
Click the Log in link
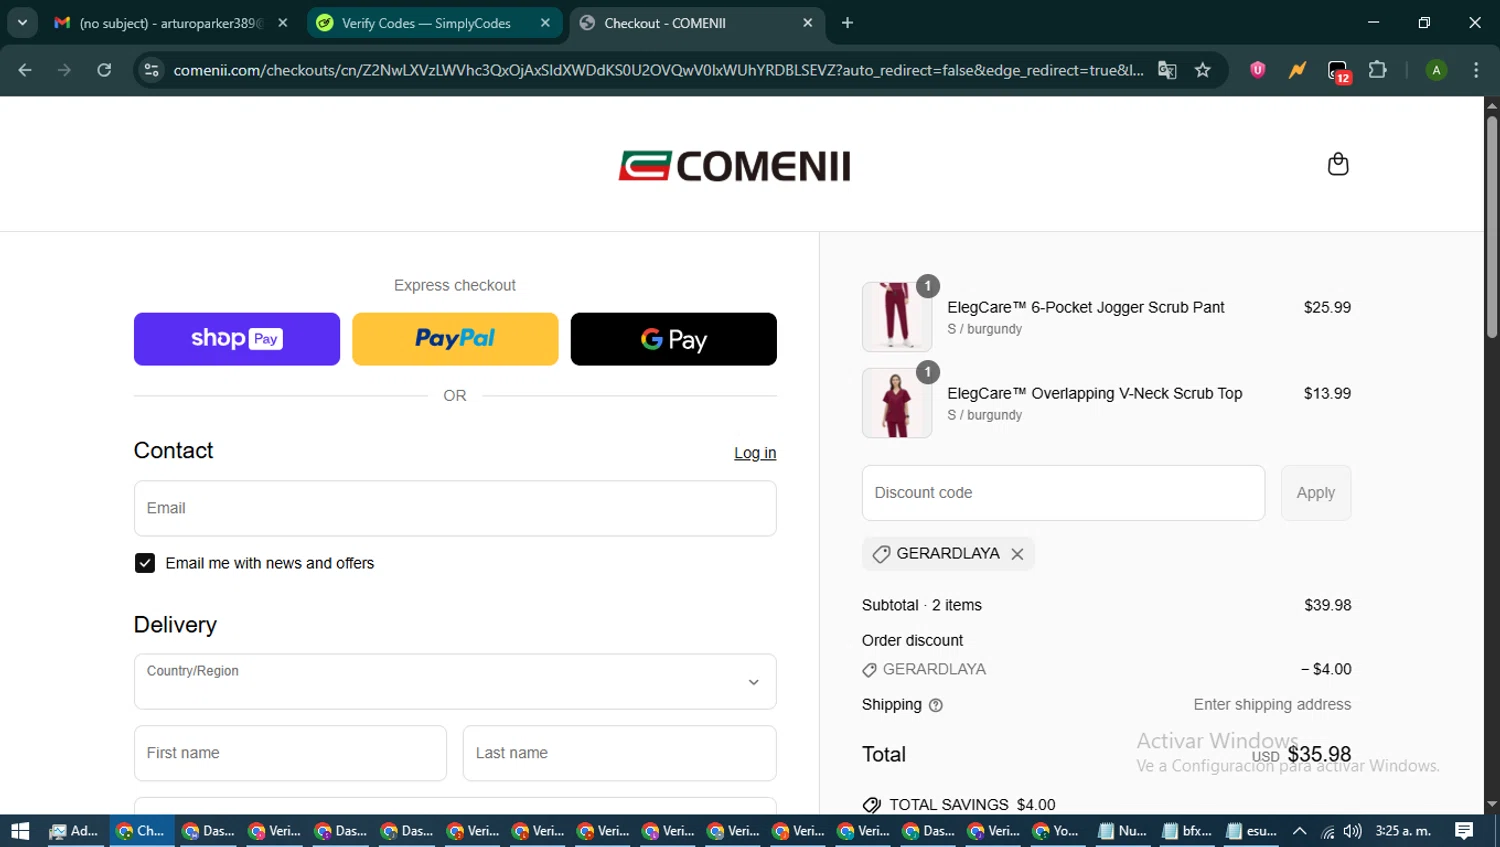[755, 453]
